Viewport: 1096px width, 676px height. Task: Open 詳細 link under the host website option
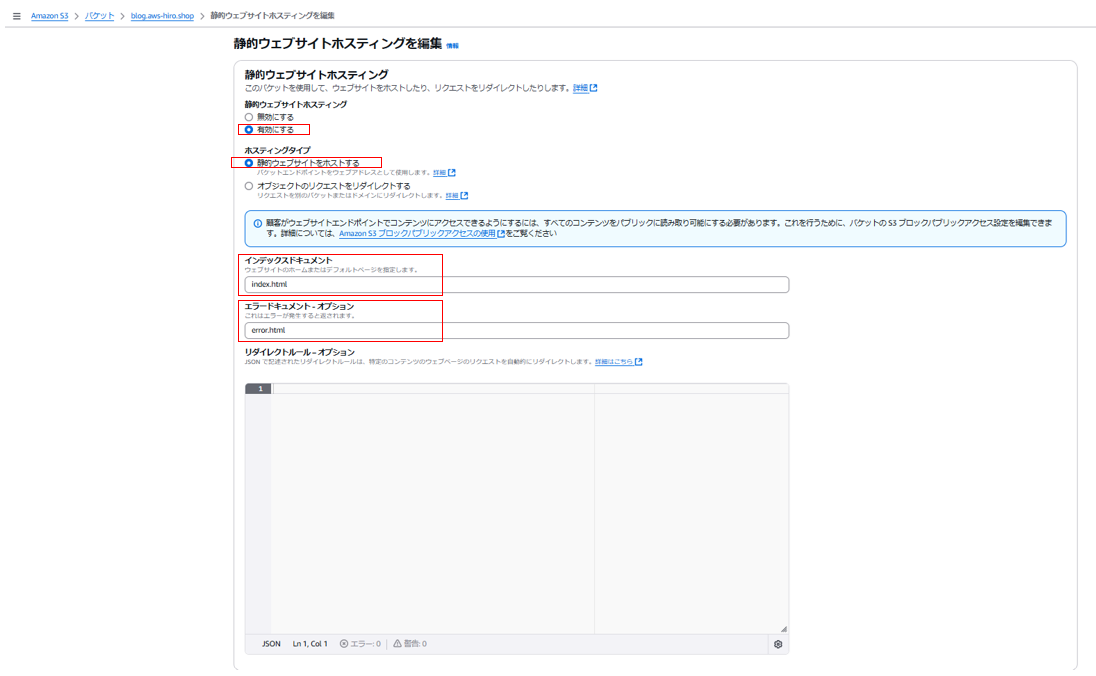click(444, 173)
